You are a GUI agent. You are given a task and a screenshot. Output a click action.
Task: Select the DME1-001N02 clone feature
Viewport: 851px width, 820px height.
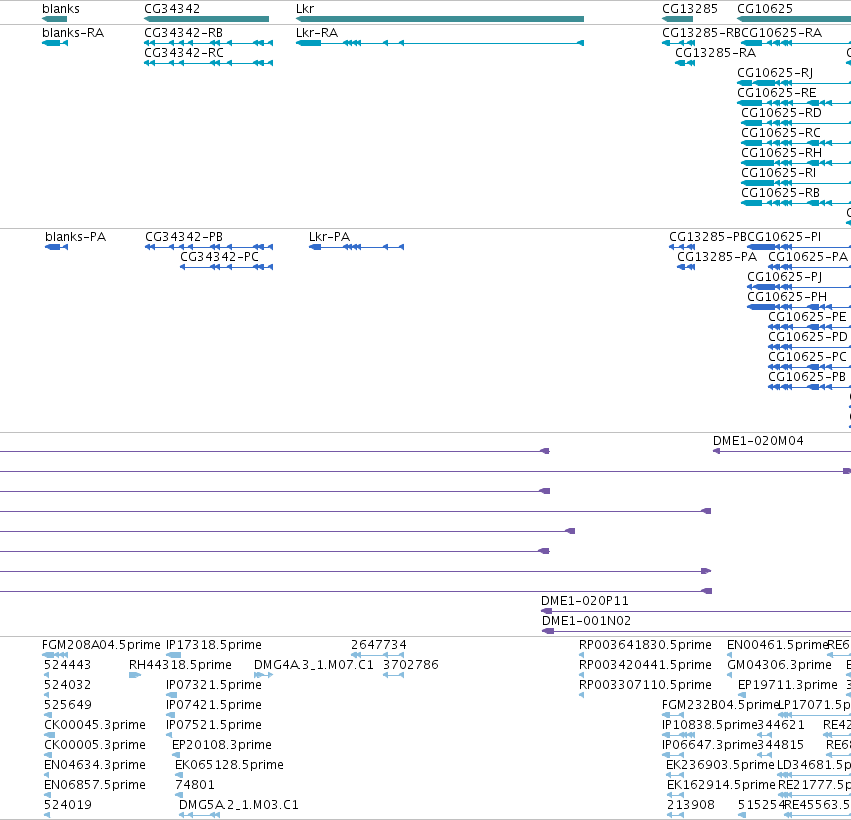[696, 631]
